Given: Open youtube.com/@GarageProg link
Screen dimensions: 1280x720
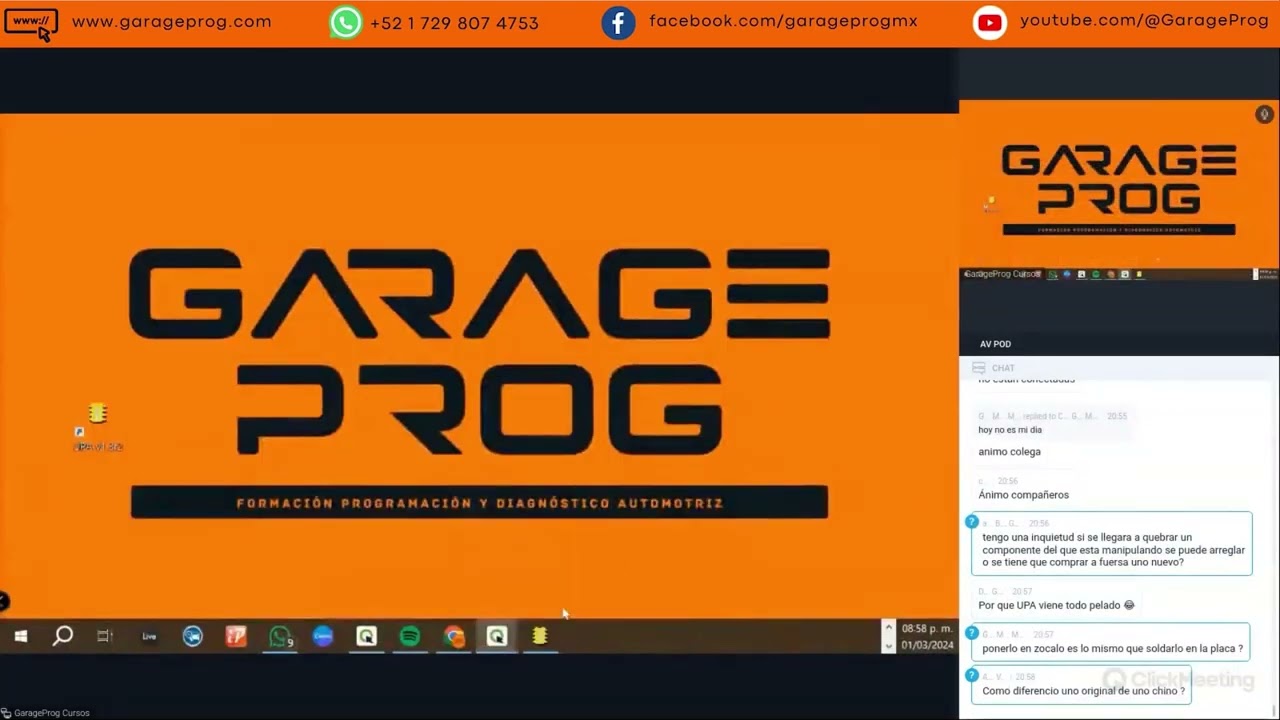Looking at the screenshot, I should tap(1144, 21).
